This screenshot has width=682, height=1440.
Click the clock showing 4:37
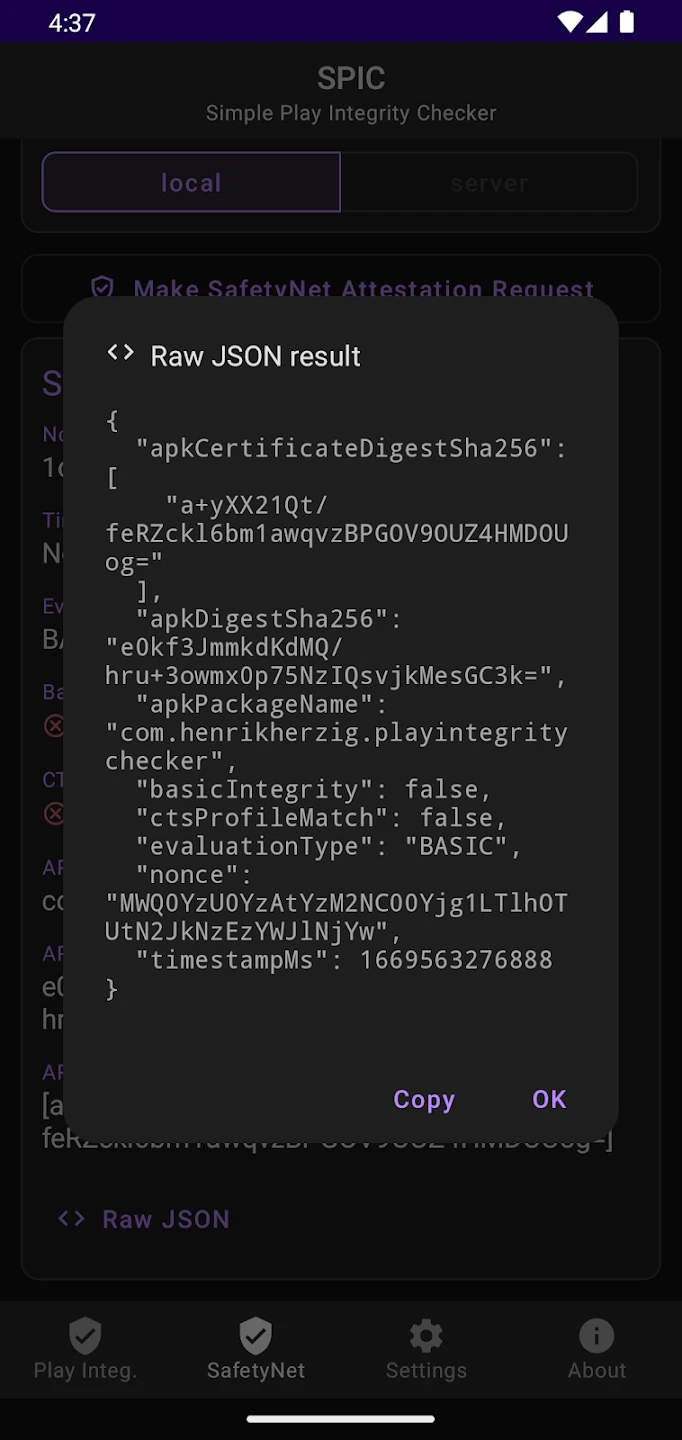click(x=71, y=22)
